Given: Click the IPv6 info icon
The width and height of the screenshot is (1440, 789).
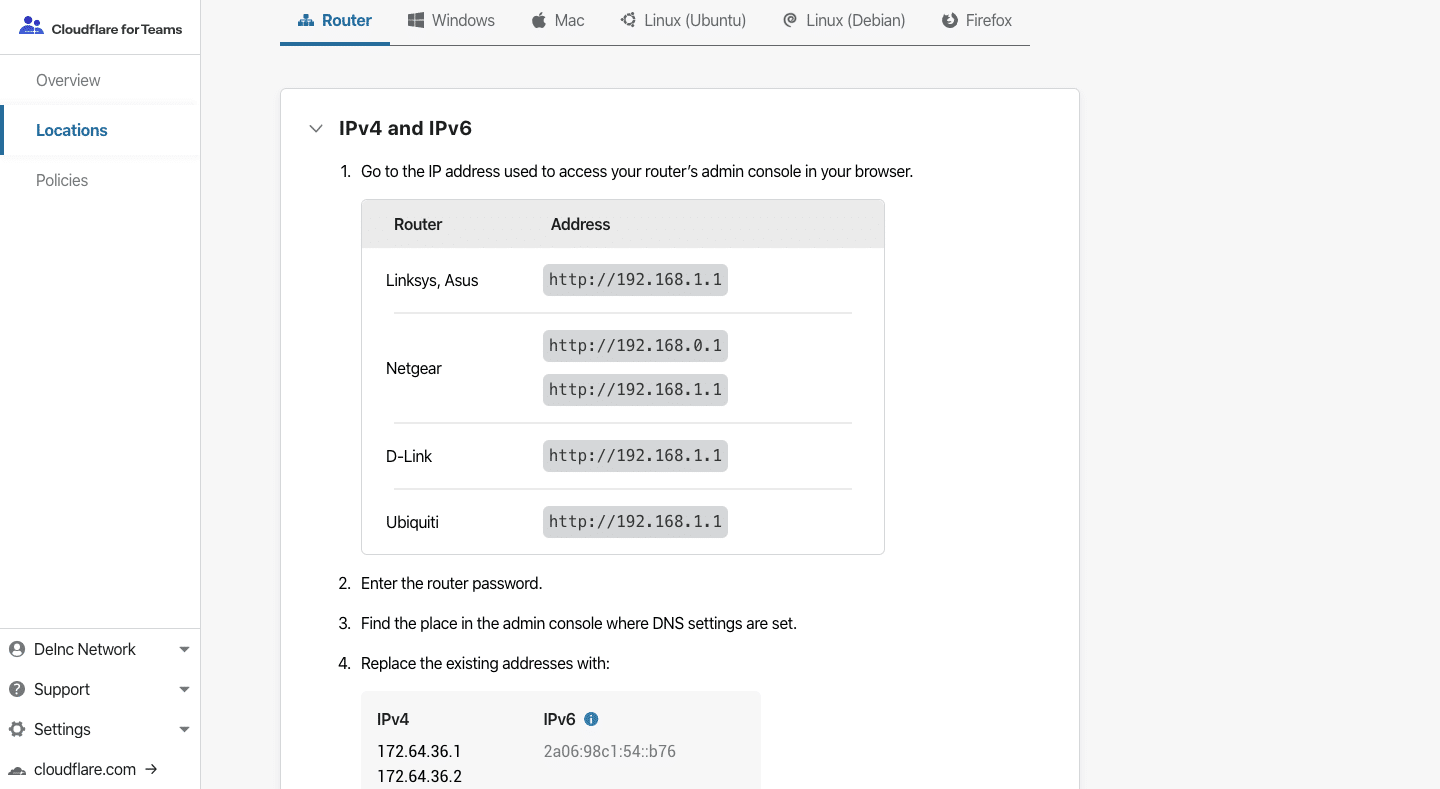Looking at the screenshot, I should point(591,719).
